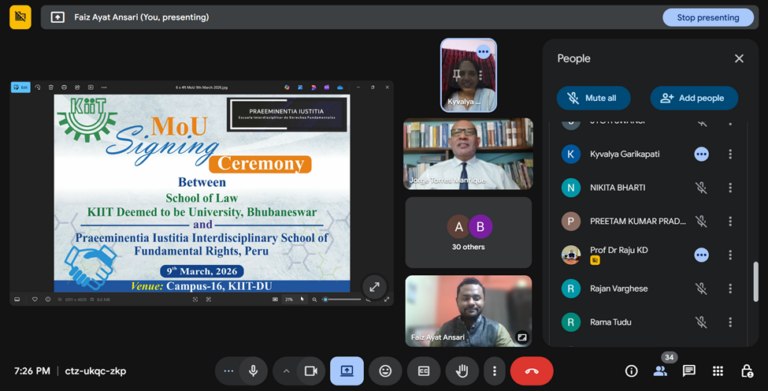Mute NIKITA BHARTI's microphone
Screen dimensions: 768x391
[701, 188]
